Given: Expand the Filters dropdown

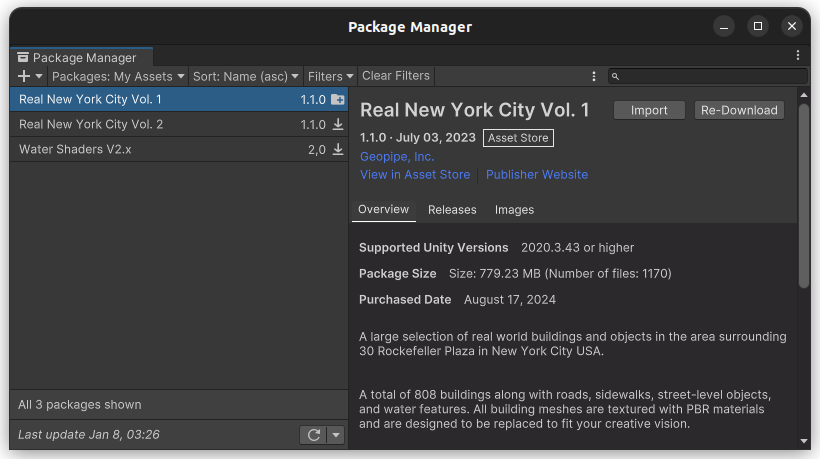Looking at the screenshot, I should click(330, 76).
